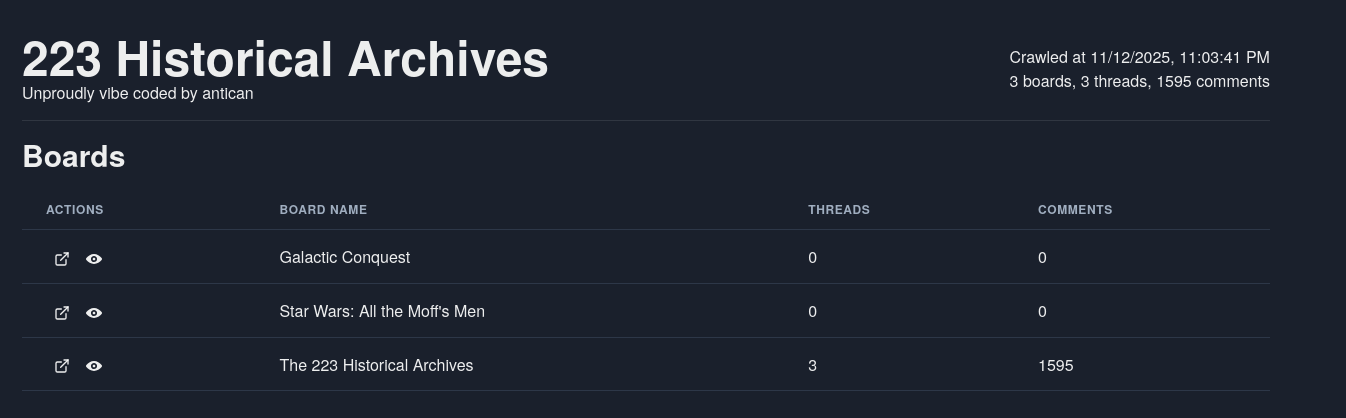Click the Actions column header
1346x418 pixels.
click(75, 210)
